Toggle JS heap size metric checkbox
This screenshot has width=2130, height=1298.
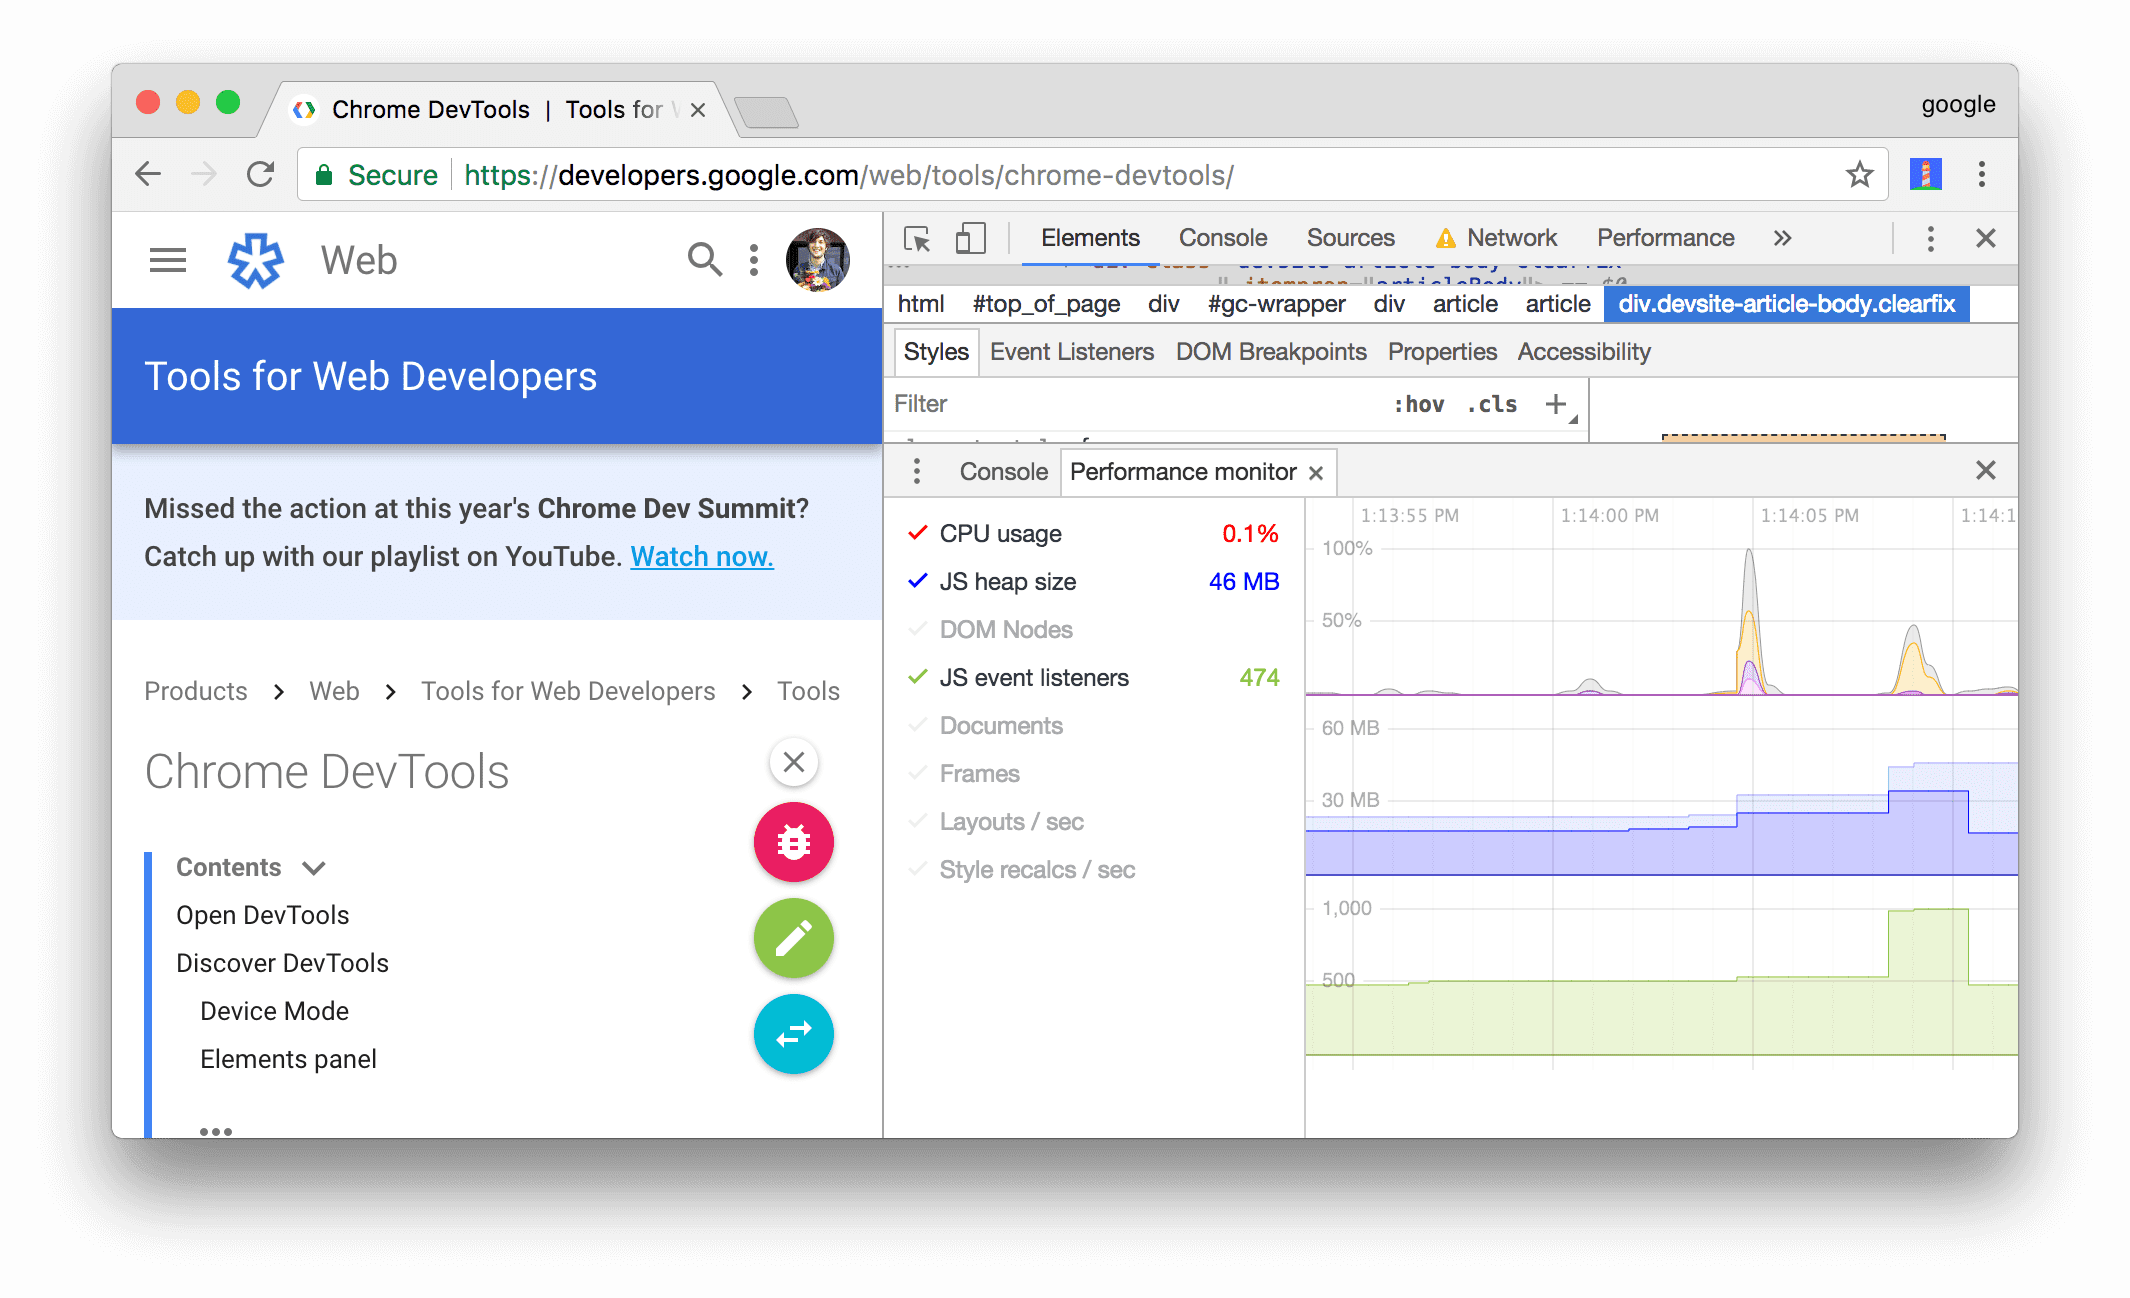tap(916, 581)
